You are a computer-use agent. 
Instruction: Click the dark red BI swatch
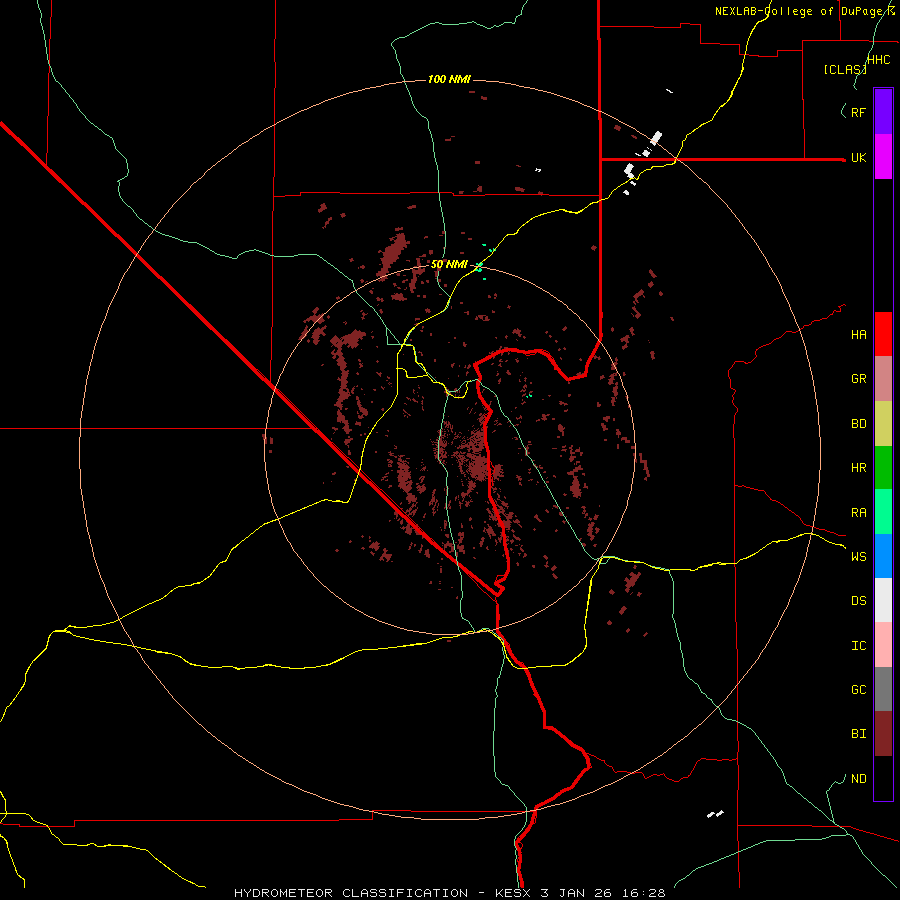coord(883,734)
